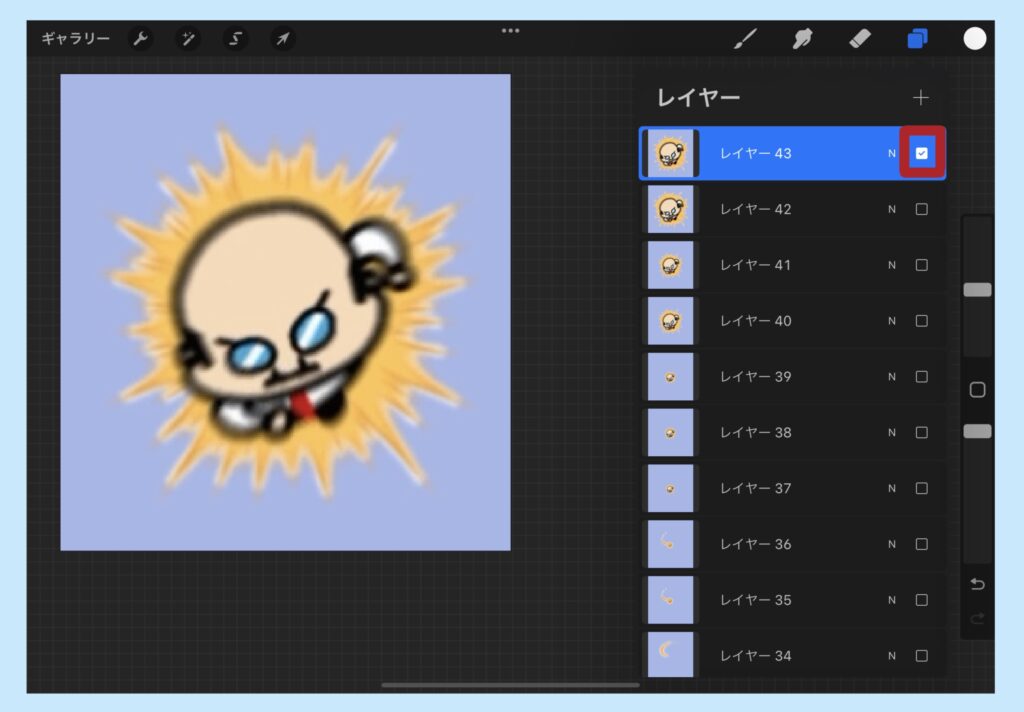This screenshot has height=712, width=1024.
Task: Click the レイヤー 38 layer name
Action: pos(756,432)
